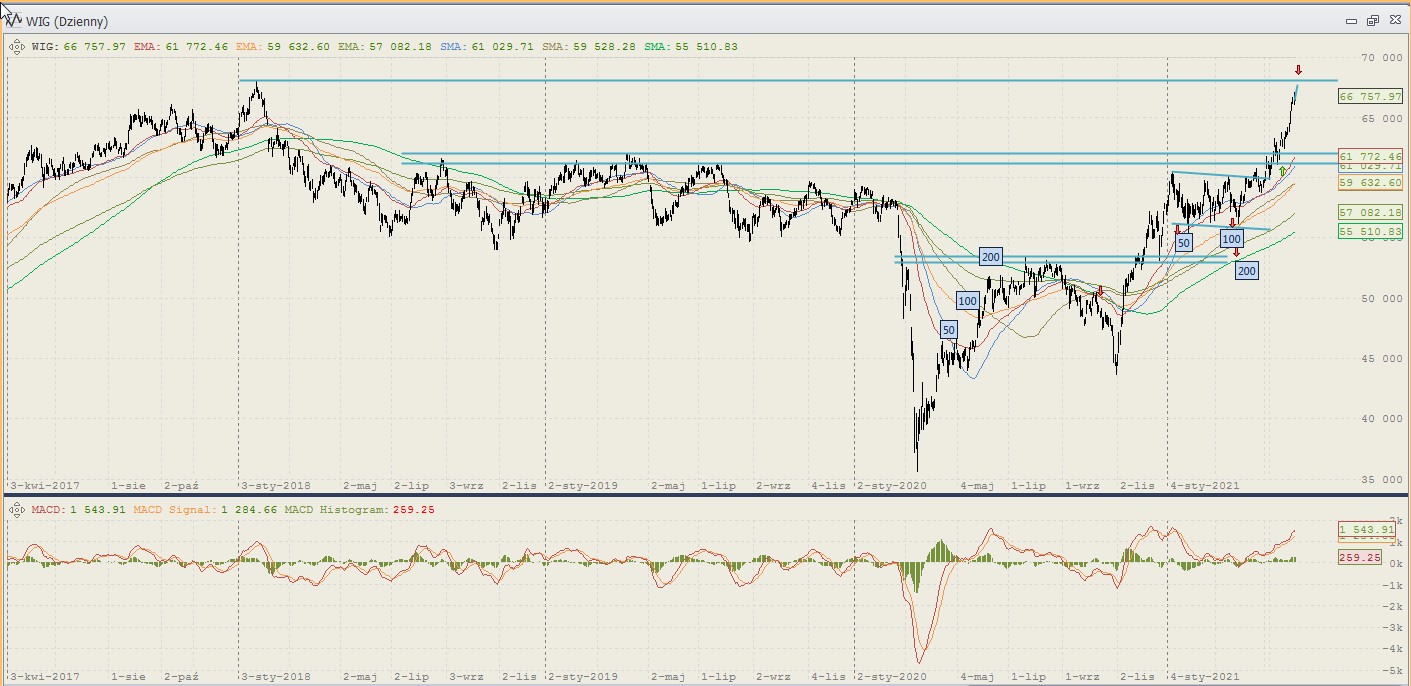Restore the WIG chart window
Screen dimensions: 1411x686
(1373, 21)
